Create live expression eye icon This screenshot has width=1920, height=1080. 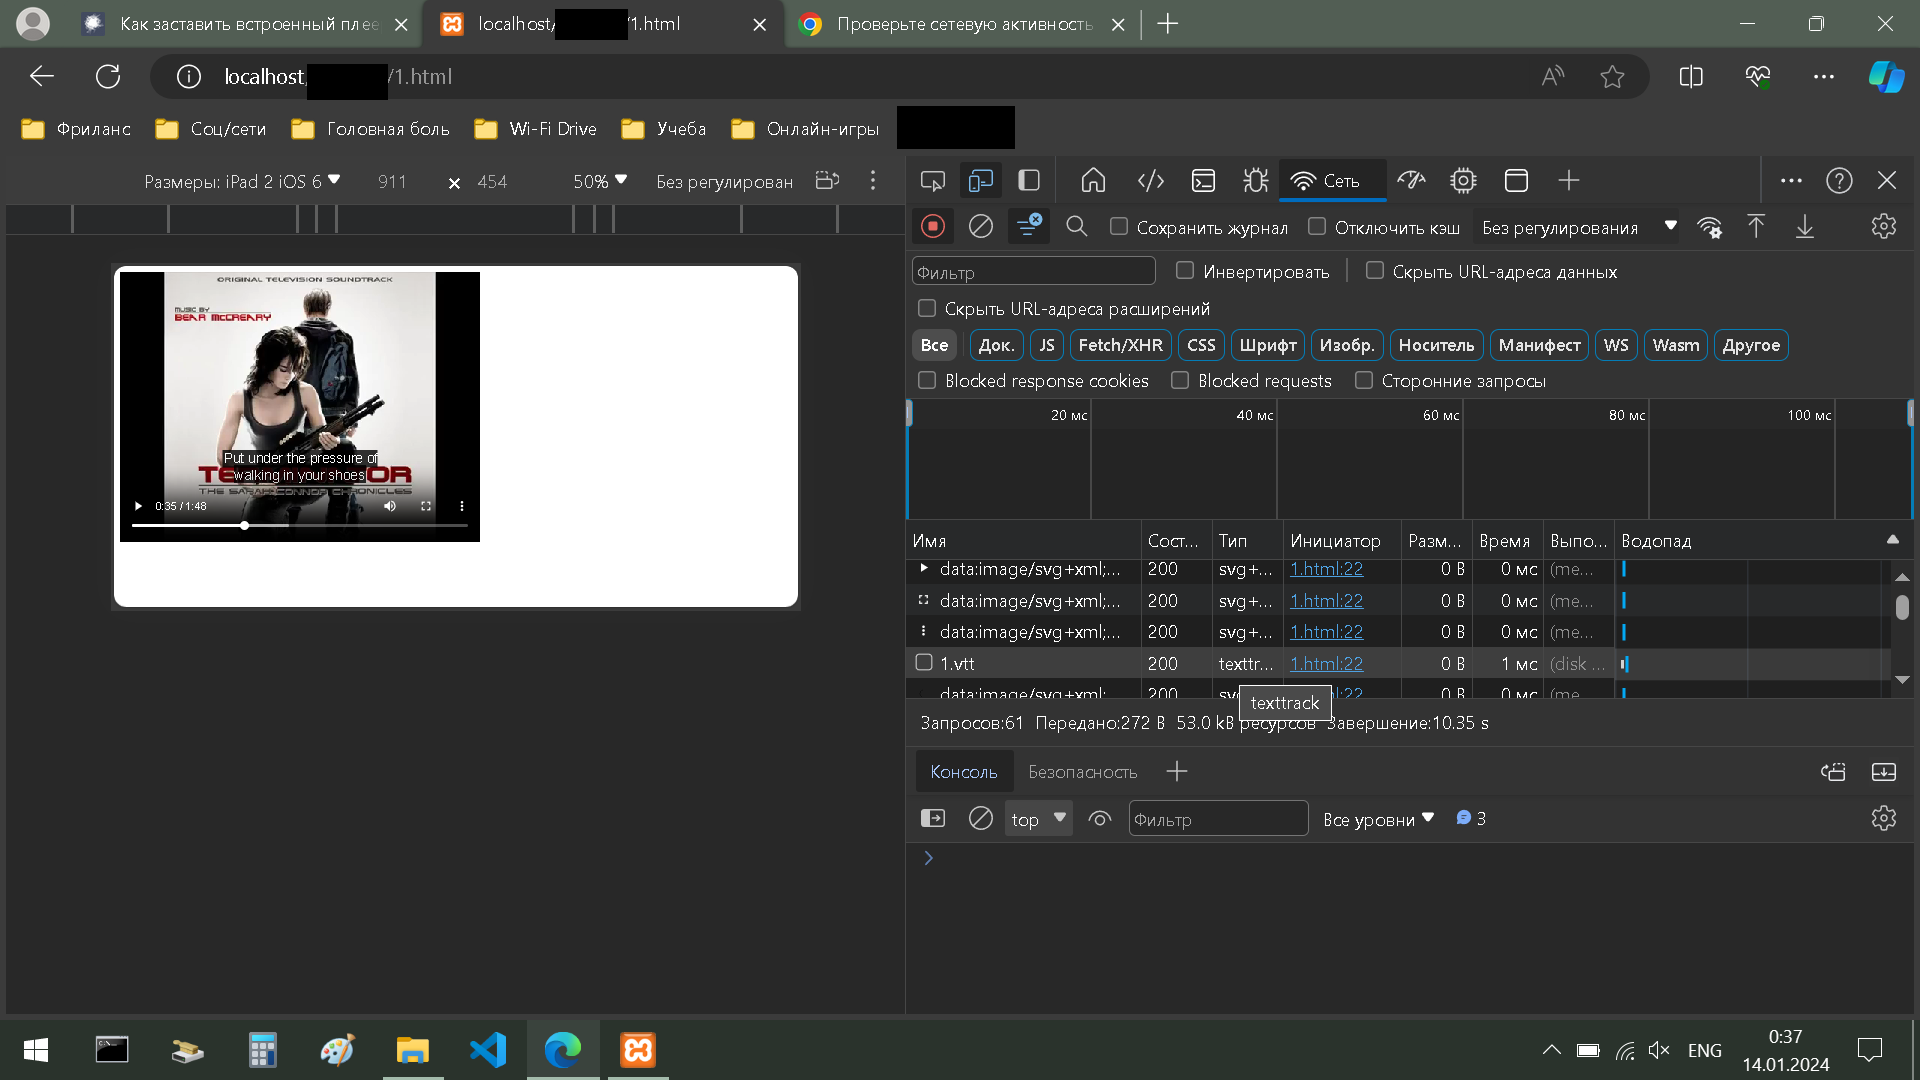(1100, 819)
